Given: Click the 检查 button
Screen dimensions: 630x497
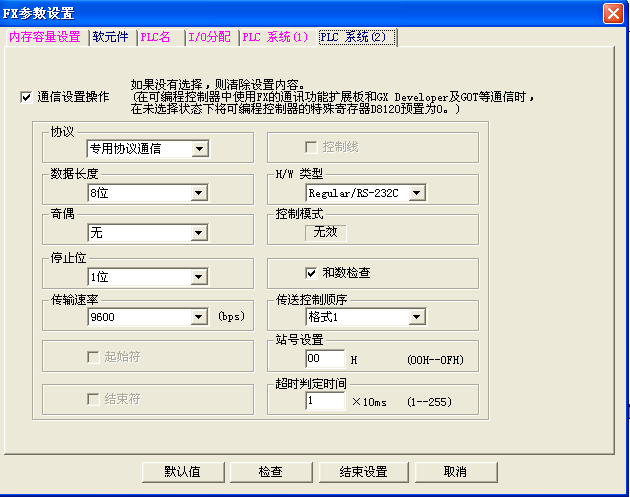Looking at the screenshot, I should click(270, 472).
